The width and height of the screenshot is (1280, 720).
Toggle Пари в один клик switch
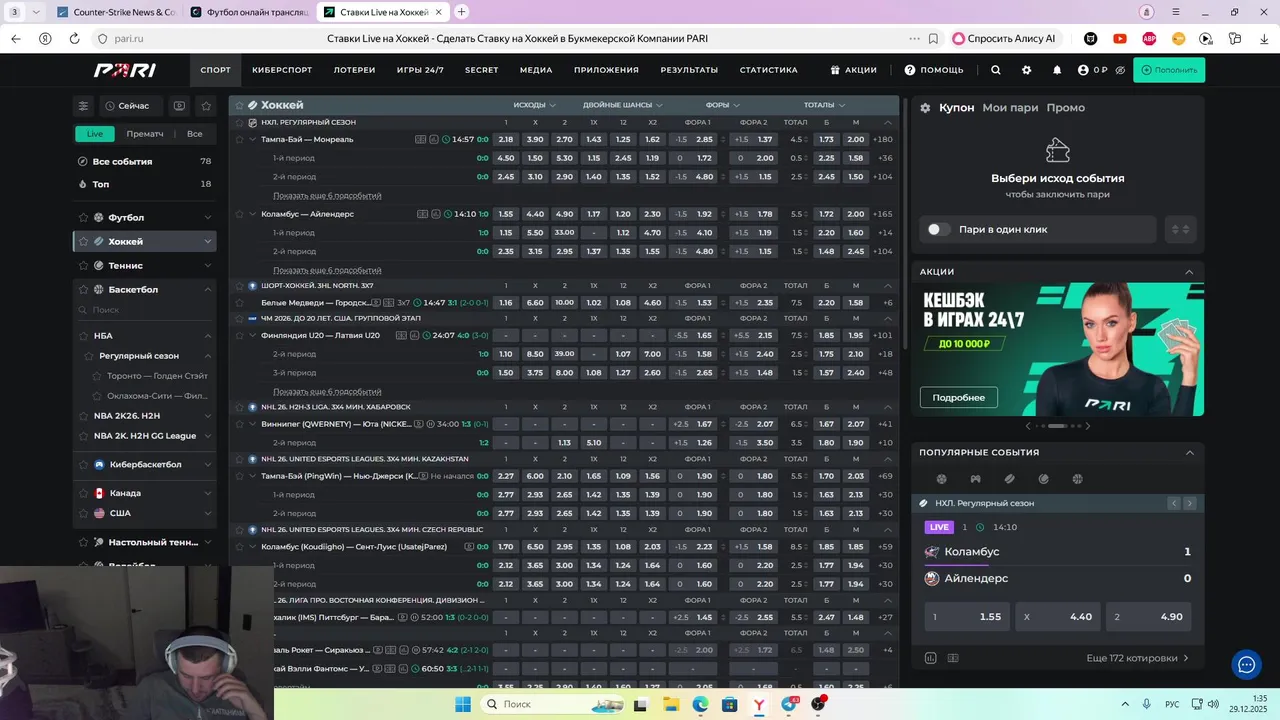[x=938, y=229]
